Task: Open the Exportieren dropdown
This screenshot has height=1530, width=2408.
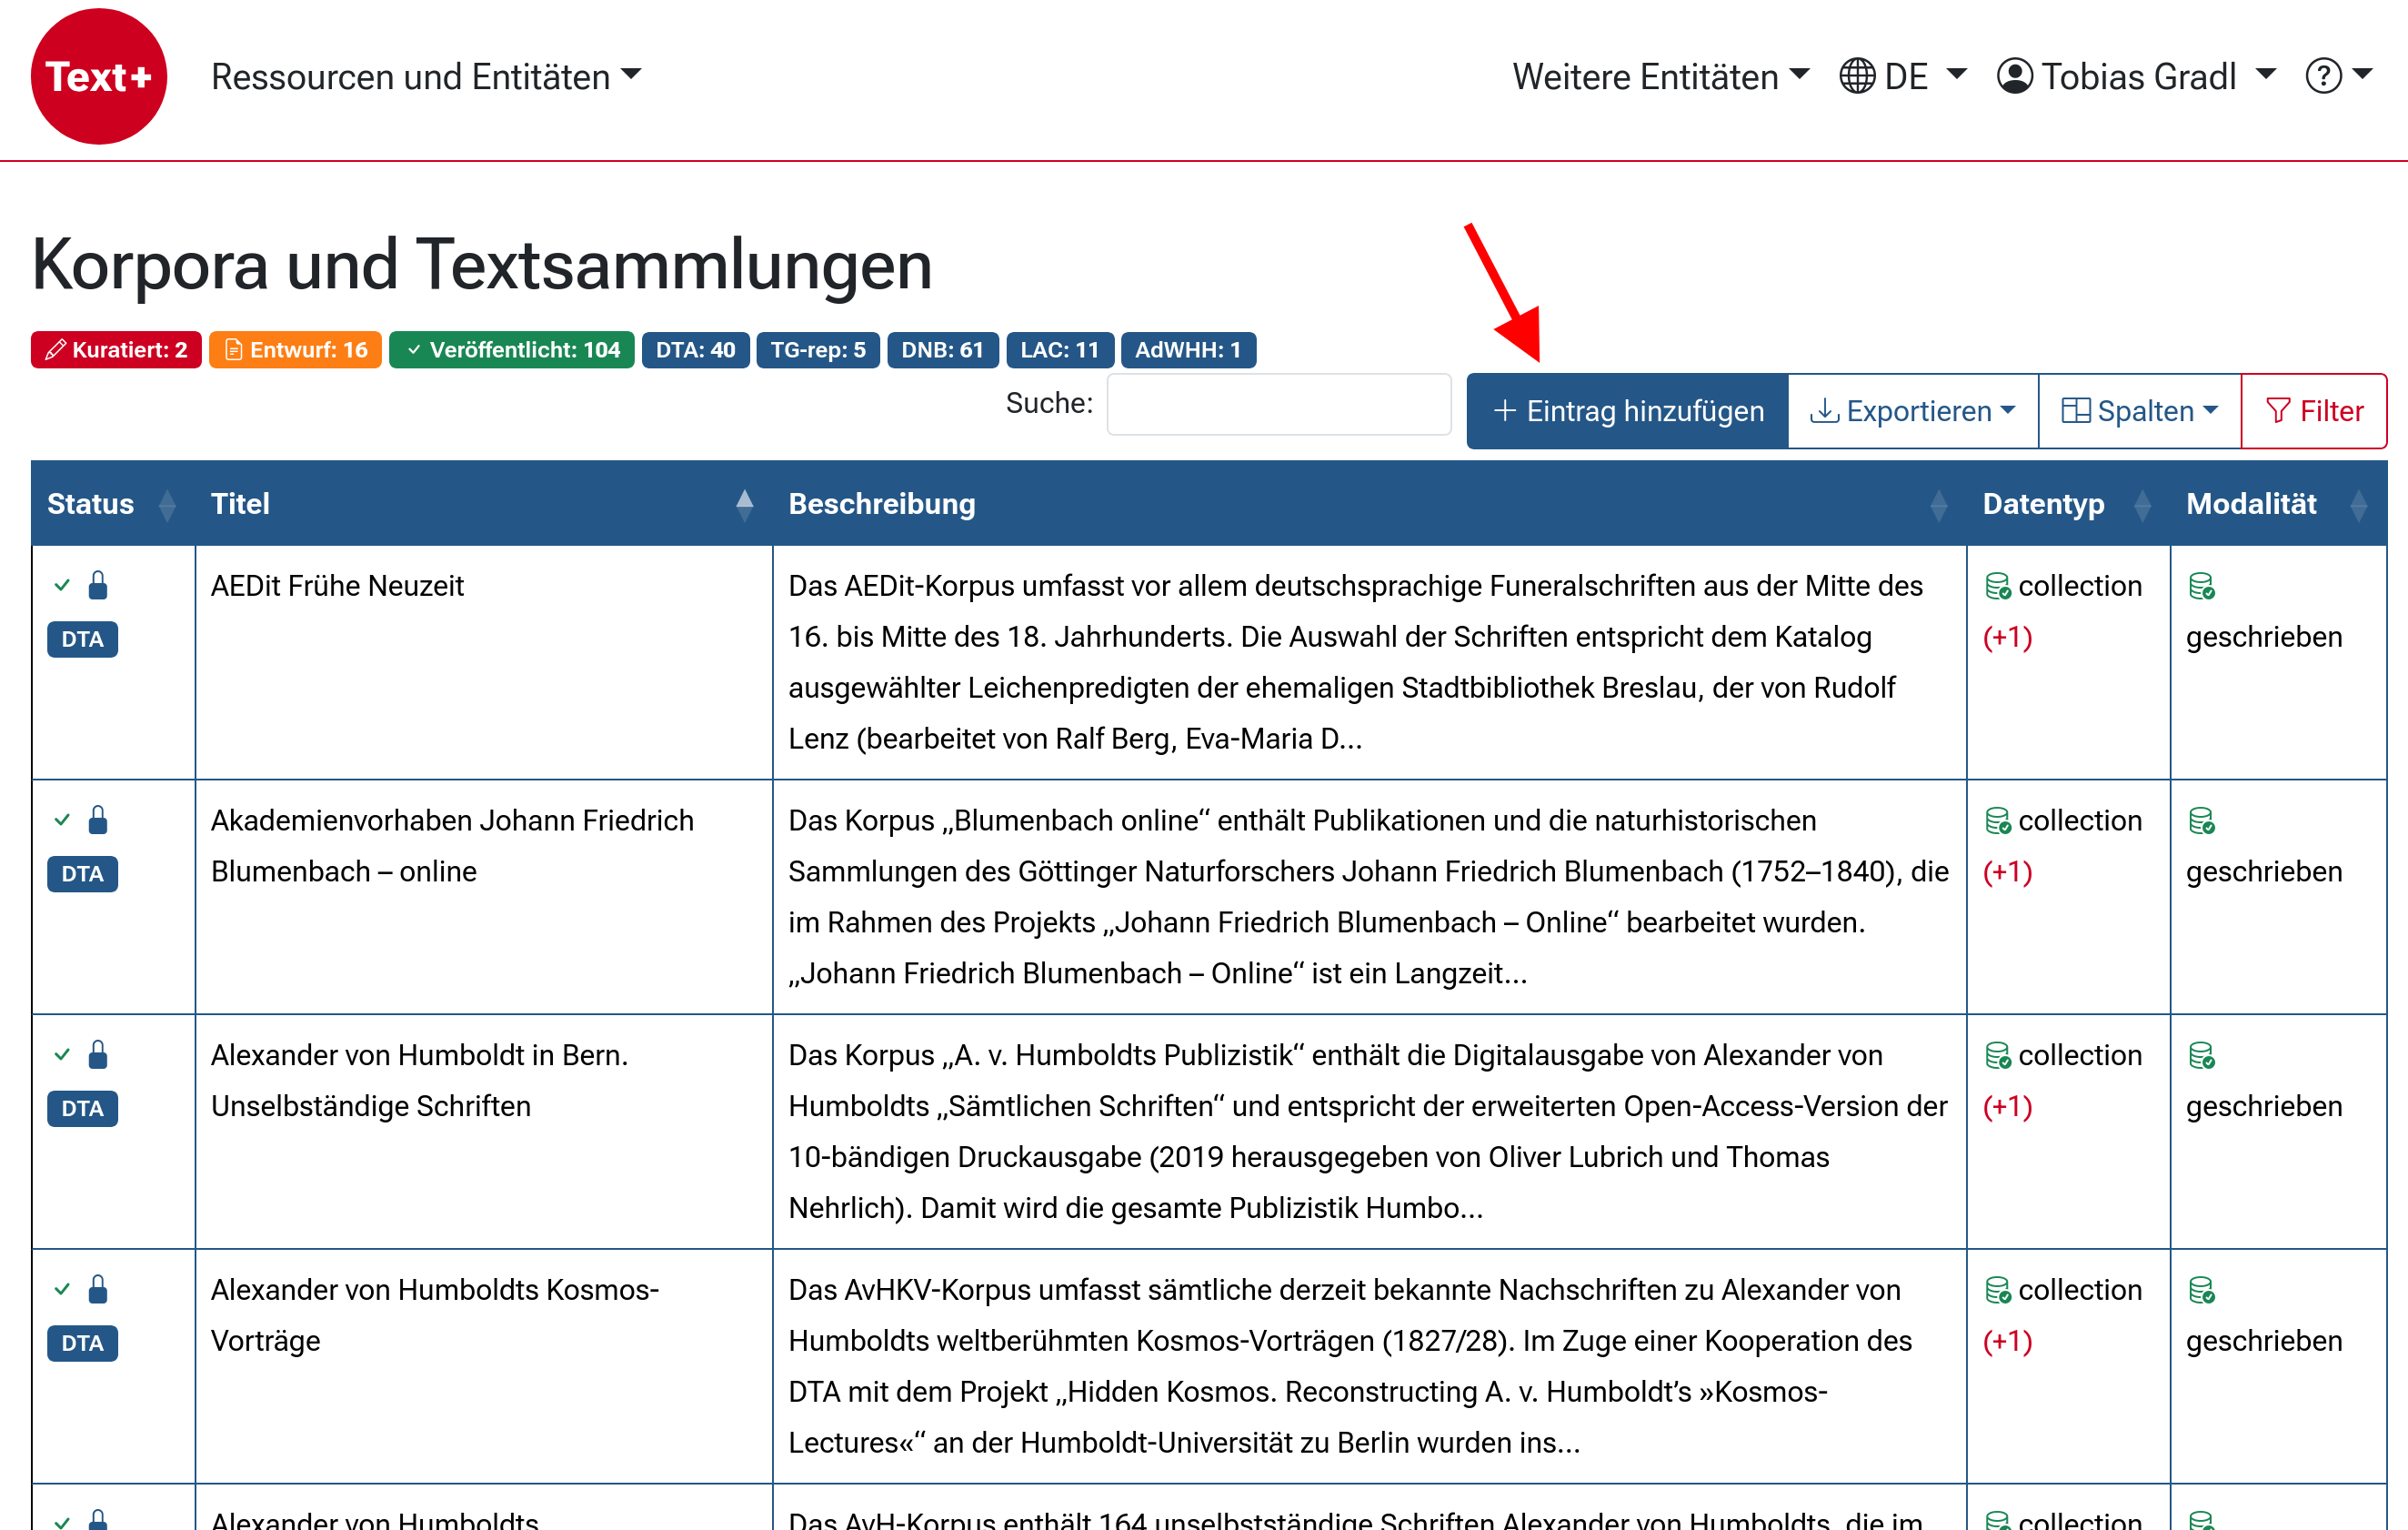Action: (1913, 411)
